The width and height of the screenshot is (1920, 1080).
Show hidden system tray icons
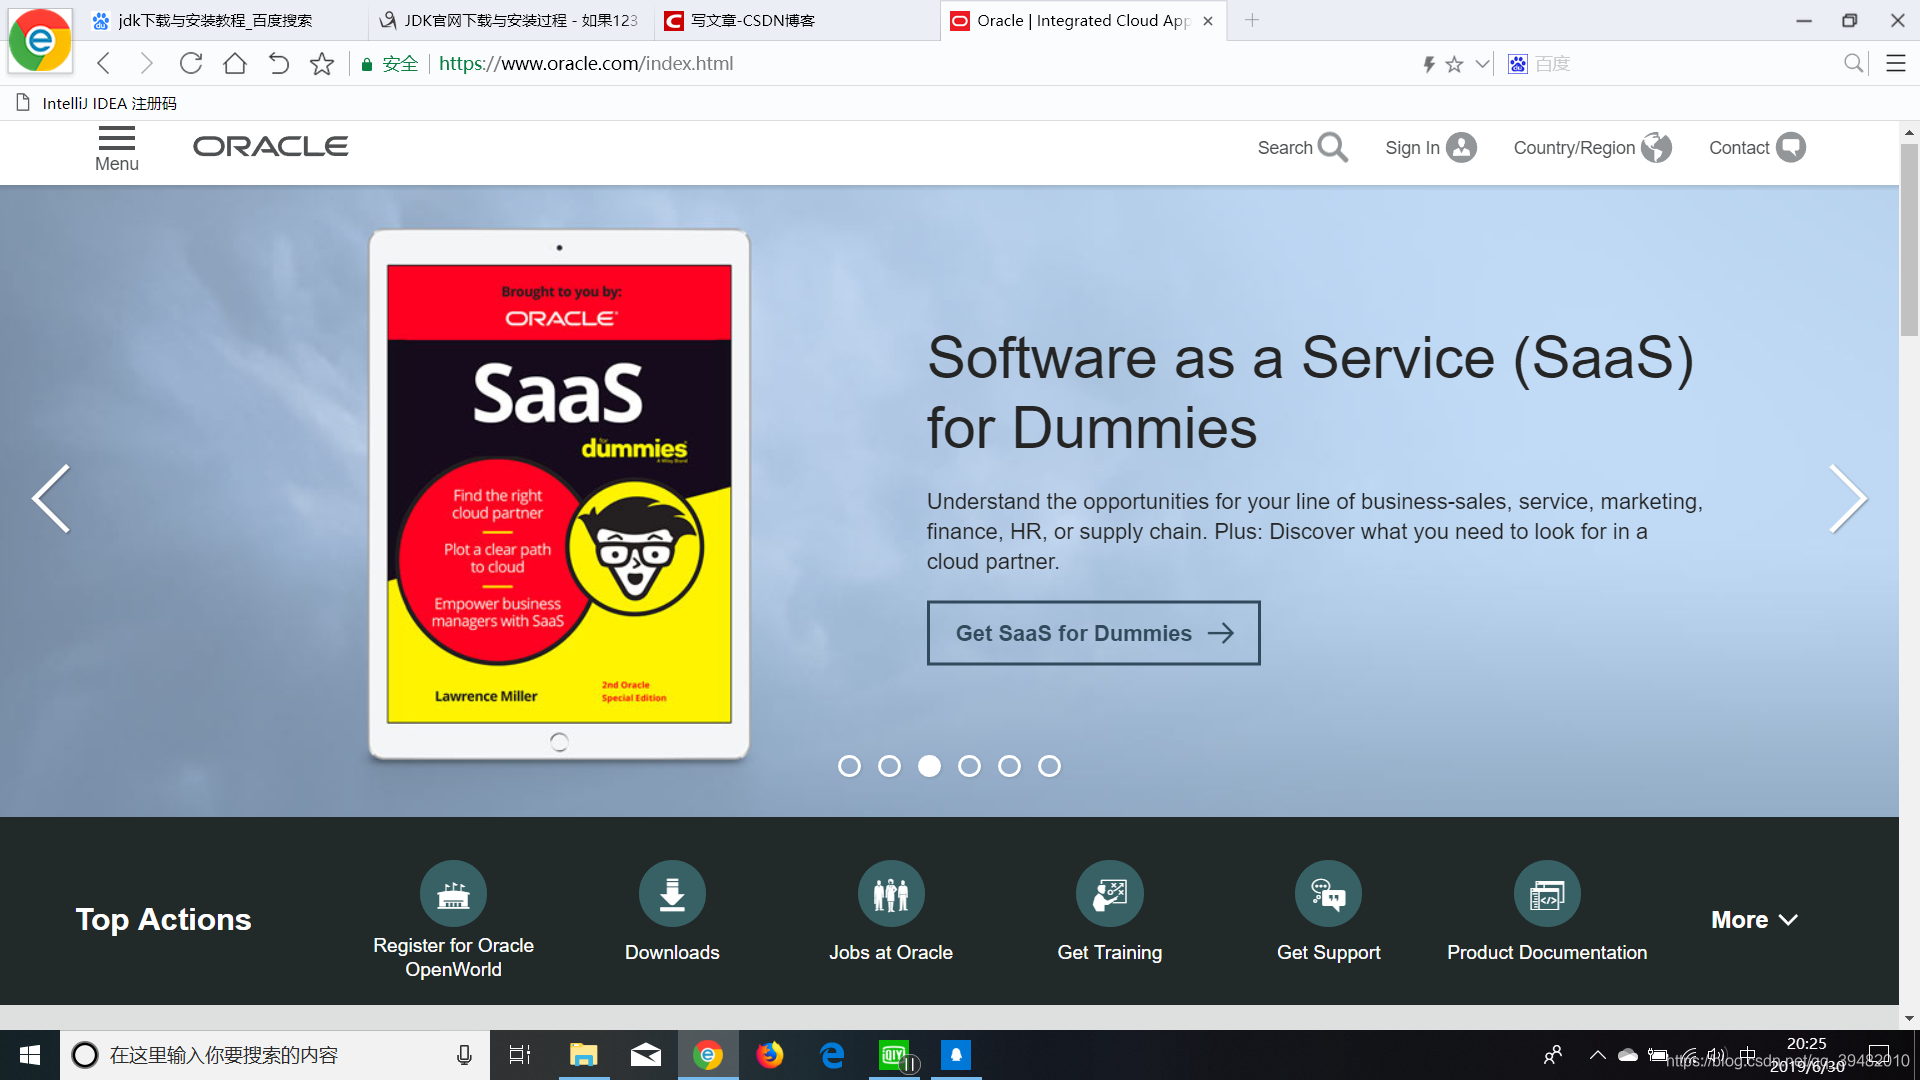click(x=1598, y=1055)
